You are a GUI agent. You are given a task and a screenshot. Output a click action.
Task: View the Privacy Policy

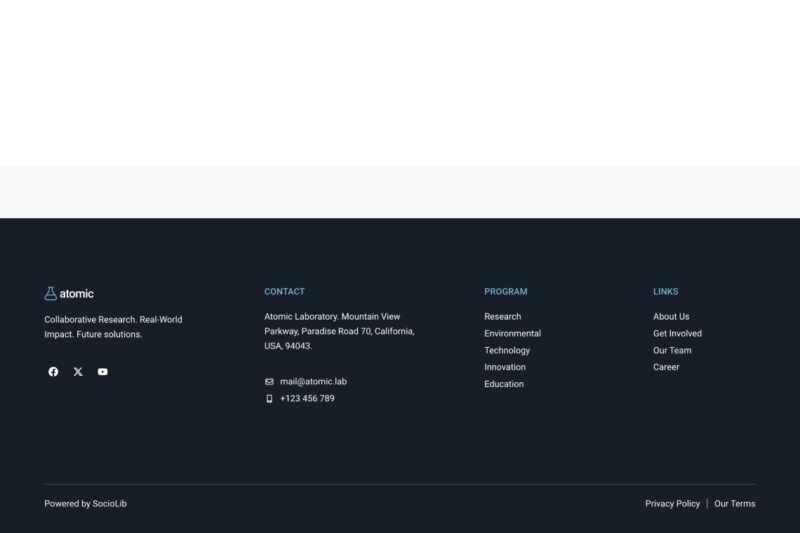[x=672, y=504]
